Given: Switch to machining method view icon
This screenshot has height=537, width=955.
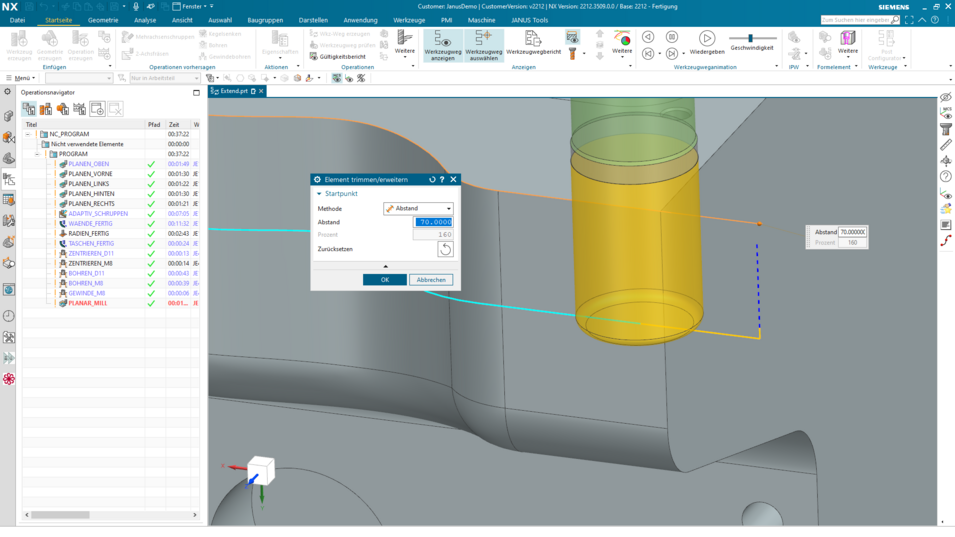Looking at the screenshot, I should (80, 109).
